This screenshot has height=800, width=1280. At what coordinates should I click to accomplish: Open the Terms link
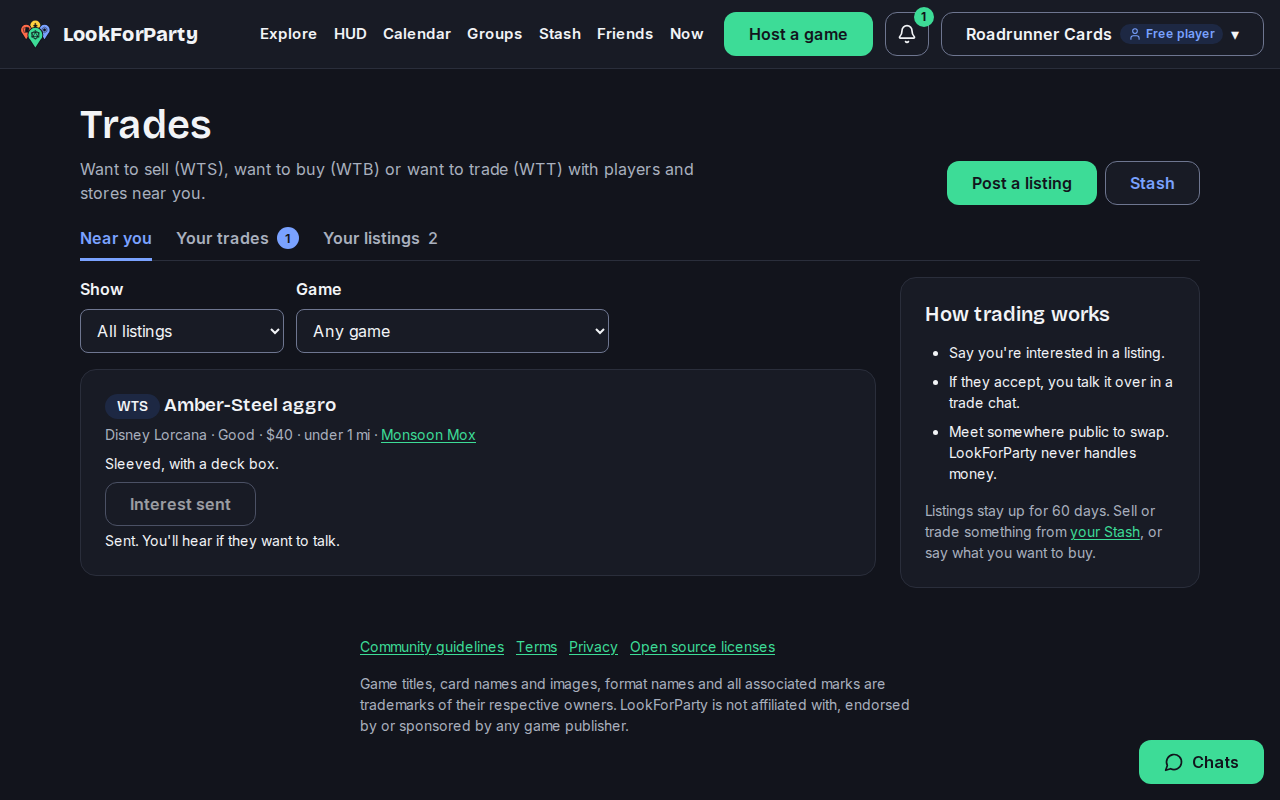click(x=536, y=647)
